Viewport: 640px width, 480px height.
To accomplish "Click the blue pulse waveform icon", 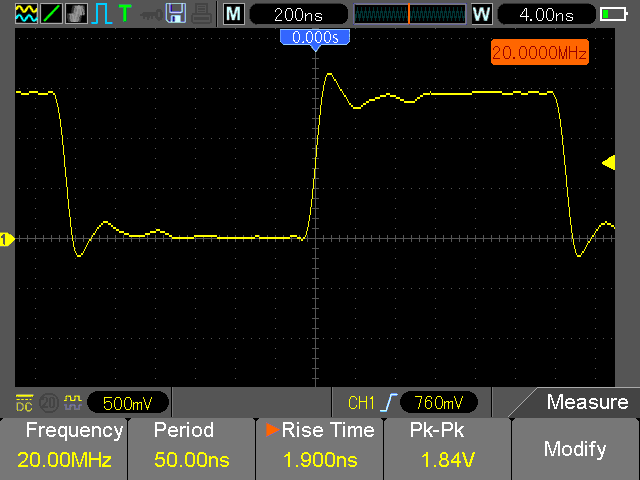I will 102,13.
